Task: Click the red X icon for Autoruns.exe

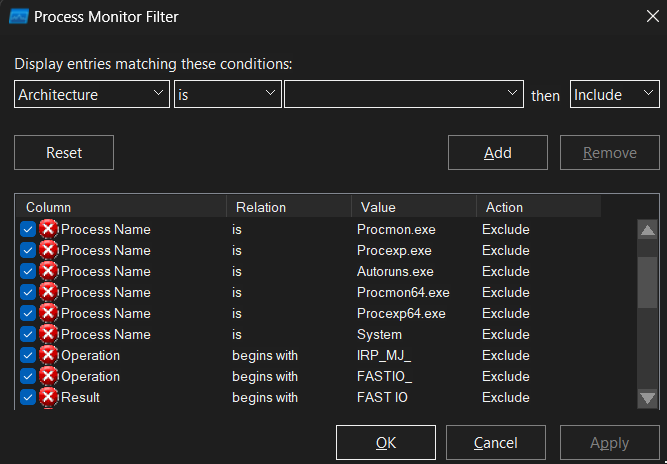Action: [x=48, y=271]
